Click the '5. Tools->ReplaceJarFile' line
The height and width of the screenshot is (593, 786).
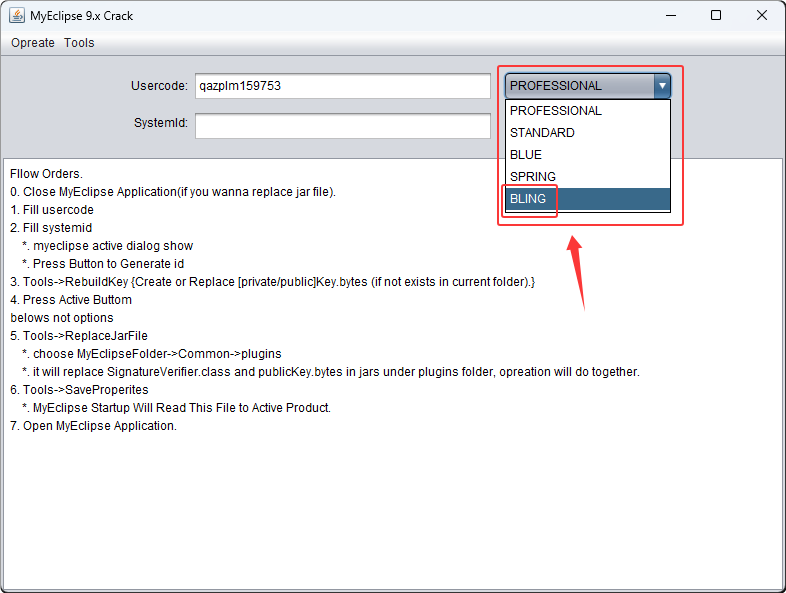click(79, 336)
